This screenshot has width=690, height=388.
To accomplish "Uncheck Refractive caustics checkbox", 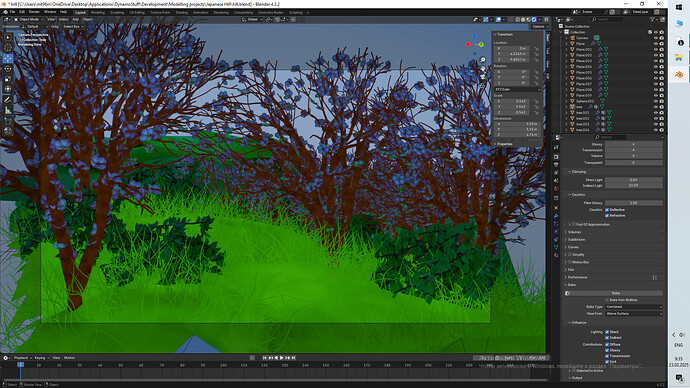I will coord(607,216).
